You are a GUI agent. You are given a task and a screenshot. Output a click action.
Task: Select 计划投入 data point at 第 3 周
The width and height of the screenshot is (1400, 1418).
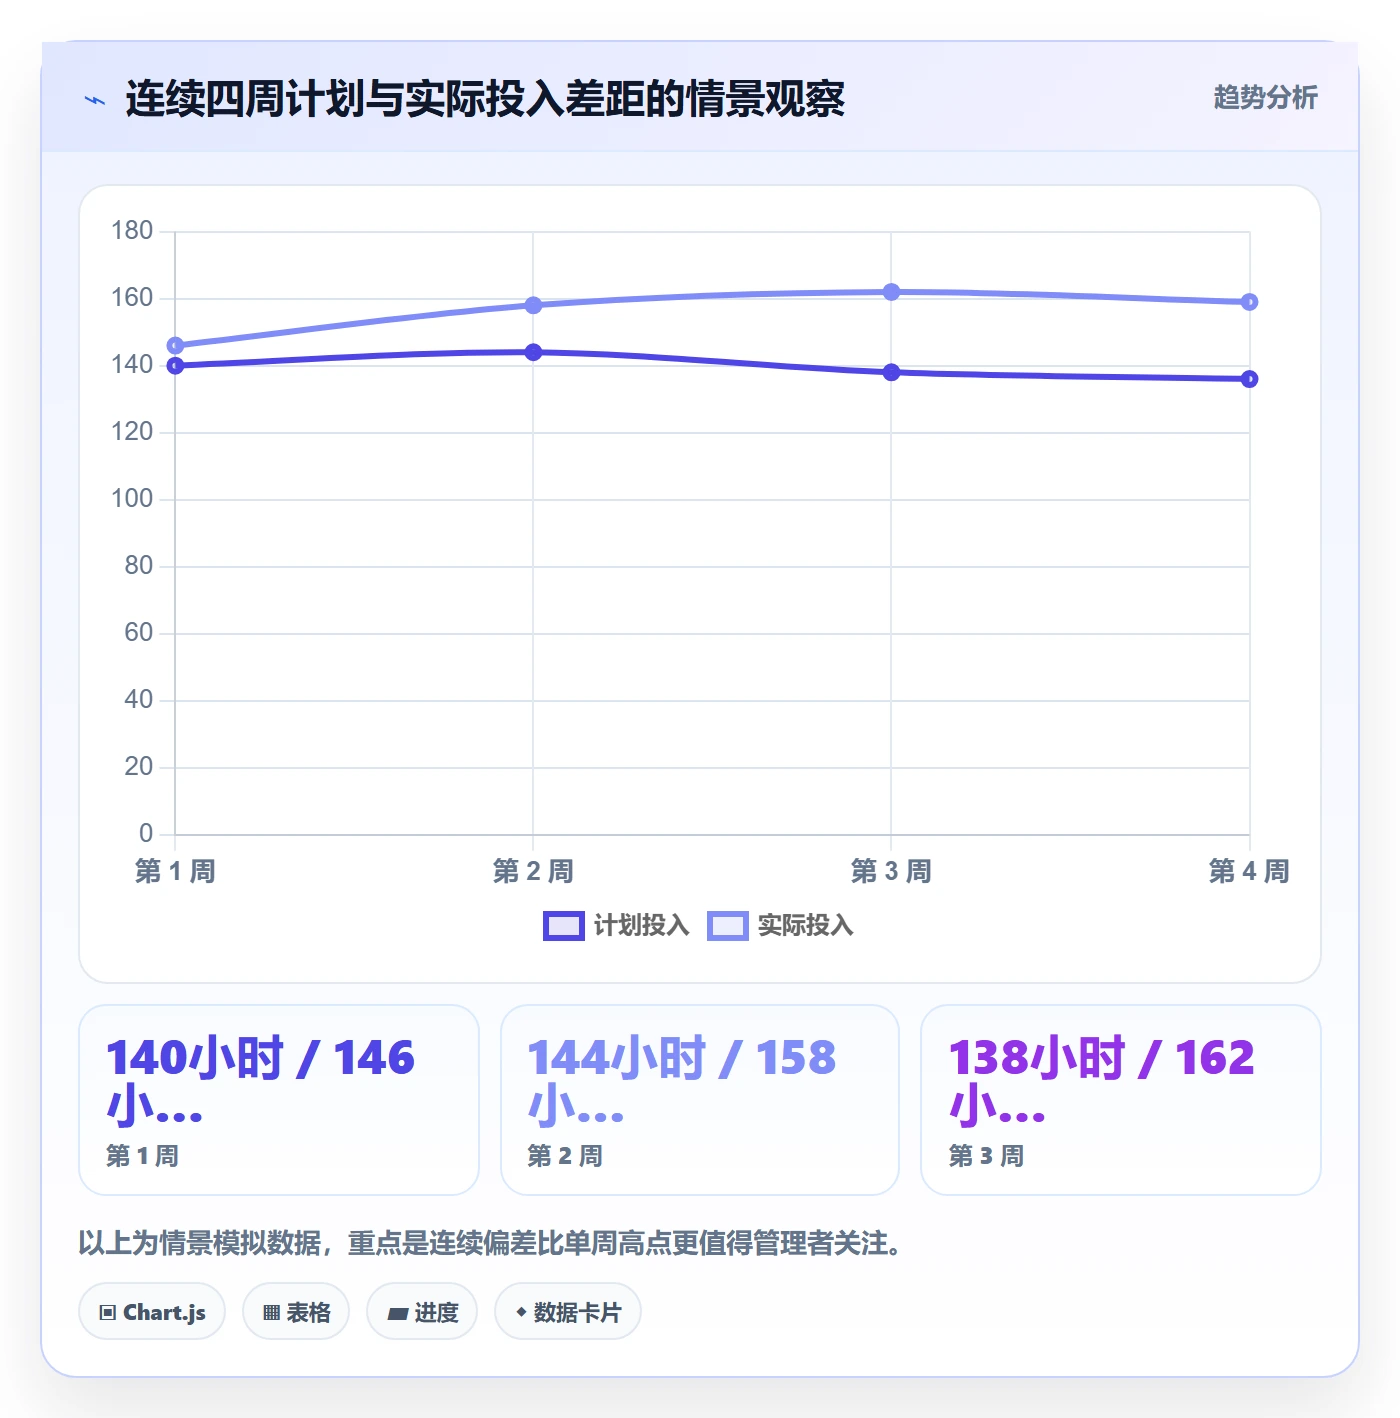tap(891, 372)
